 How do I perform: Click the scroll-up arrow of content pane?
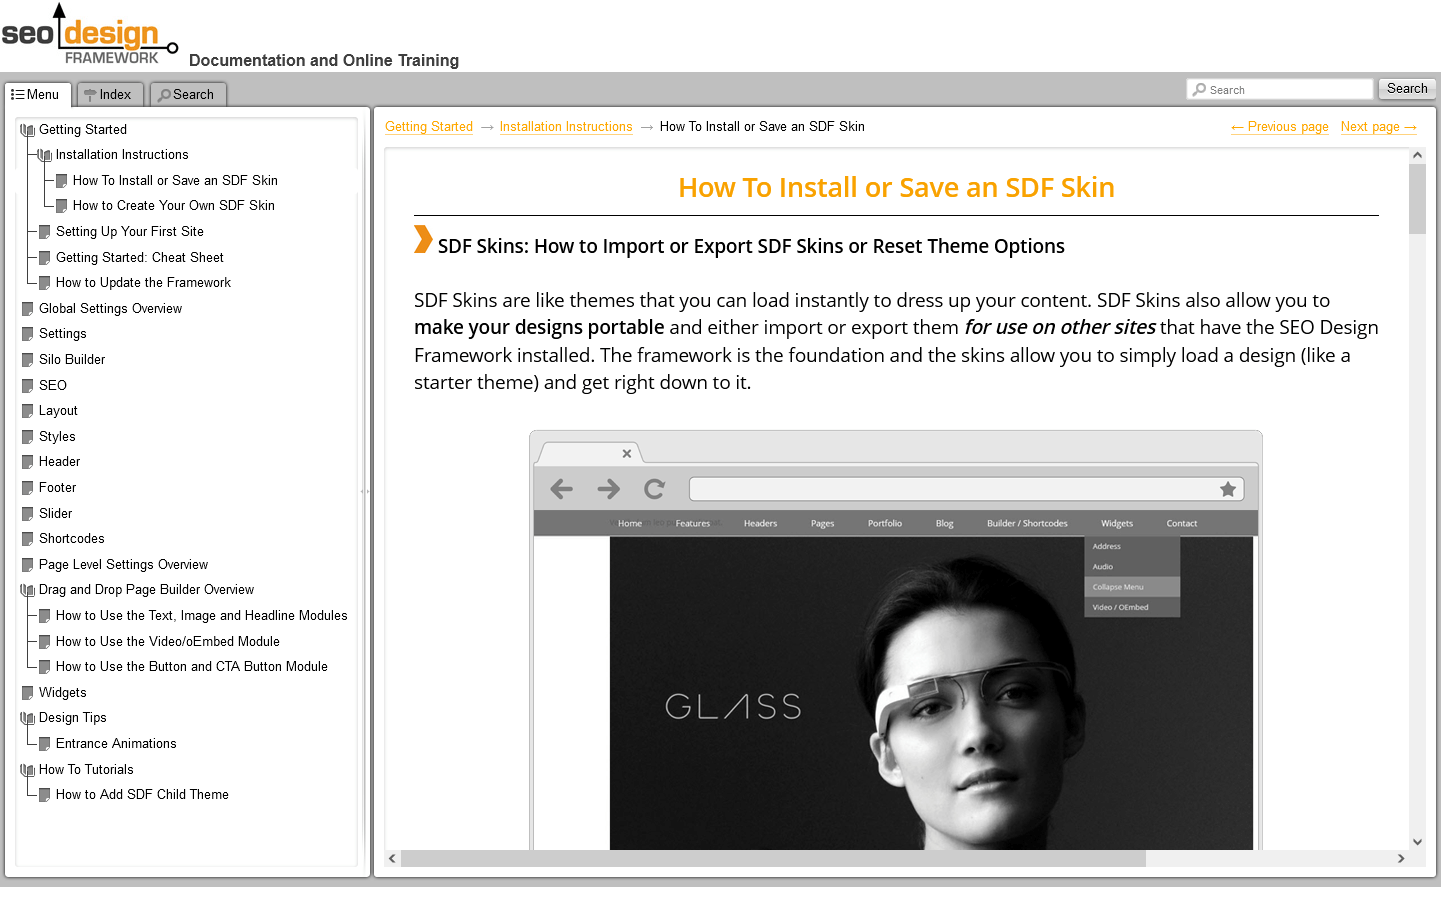click(x=1417, y=155)
